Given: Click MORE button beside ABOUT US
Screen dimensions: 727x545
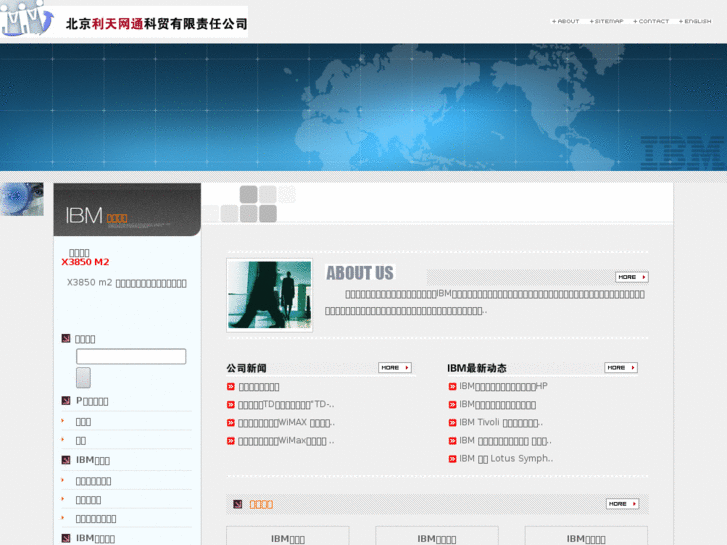Looking at the screenshot, I should coord(631,277).
